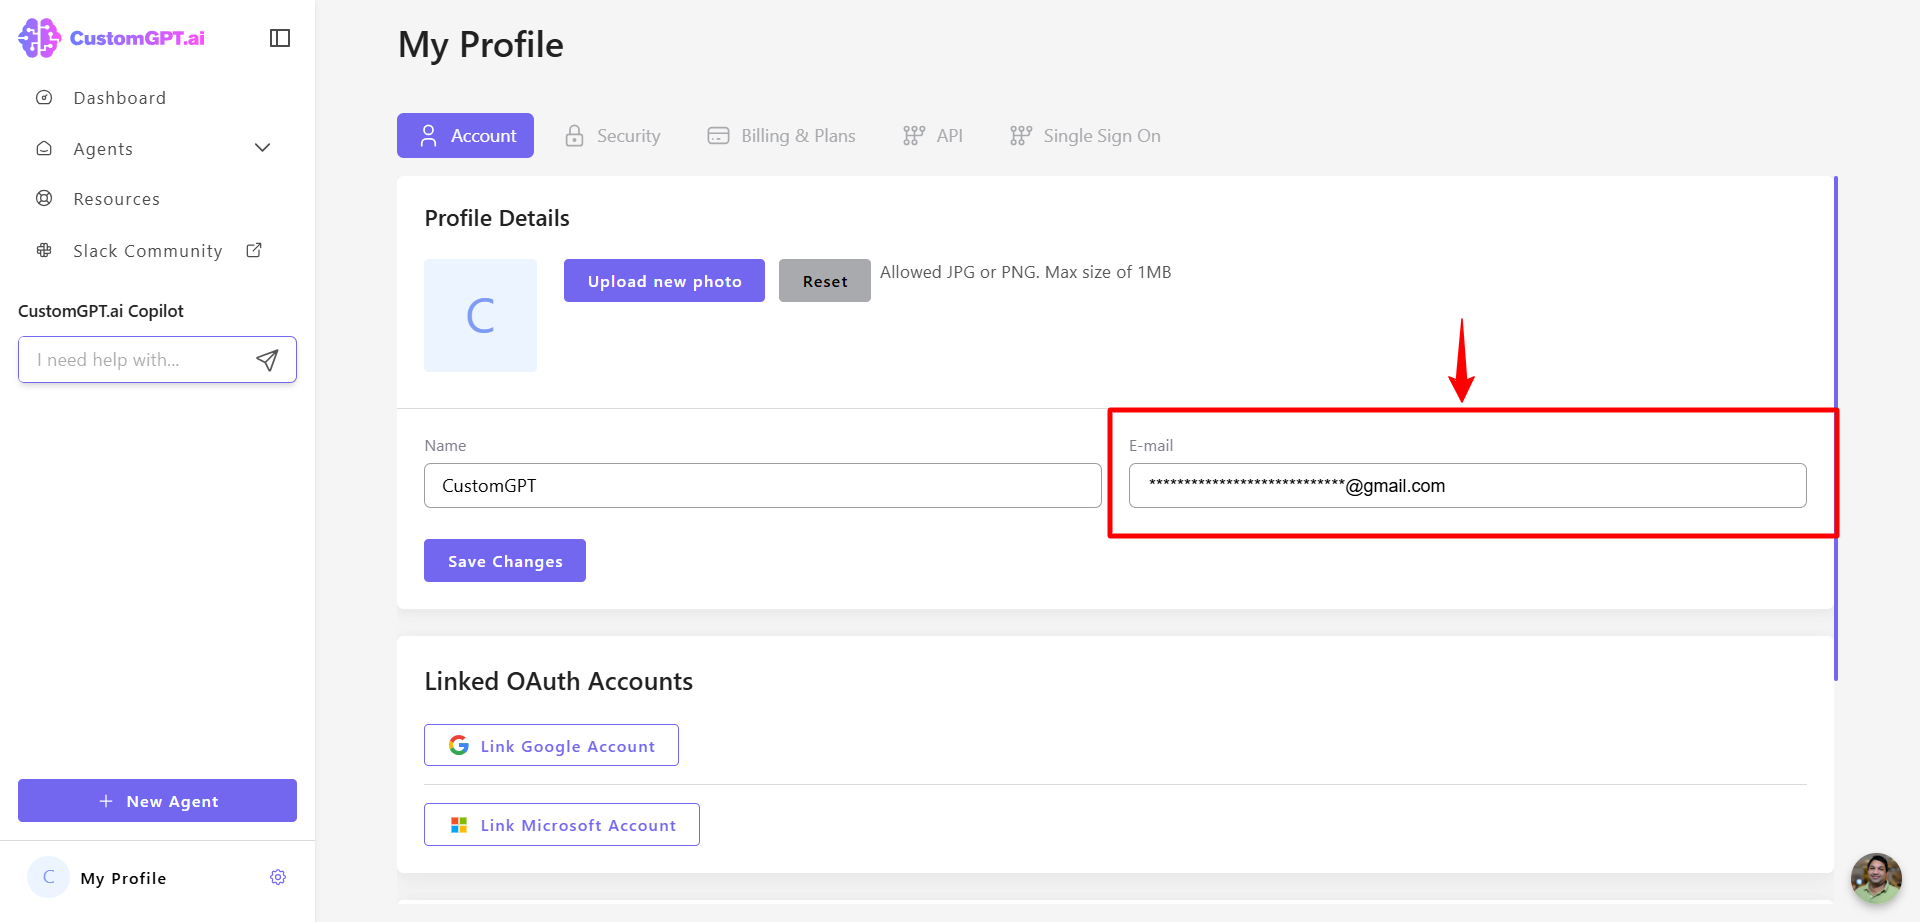Click the 'Linked OAuth Accounts' heading
Screen dimensions: 1920x922
(x=559, y=681)
